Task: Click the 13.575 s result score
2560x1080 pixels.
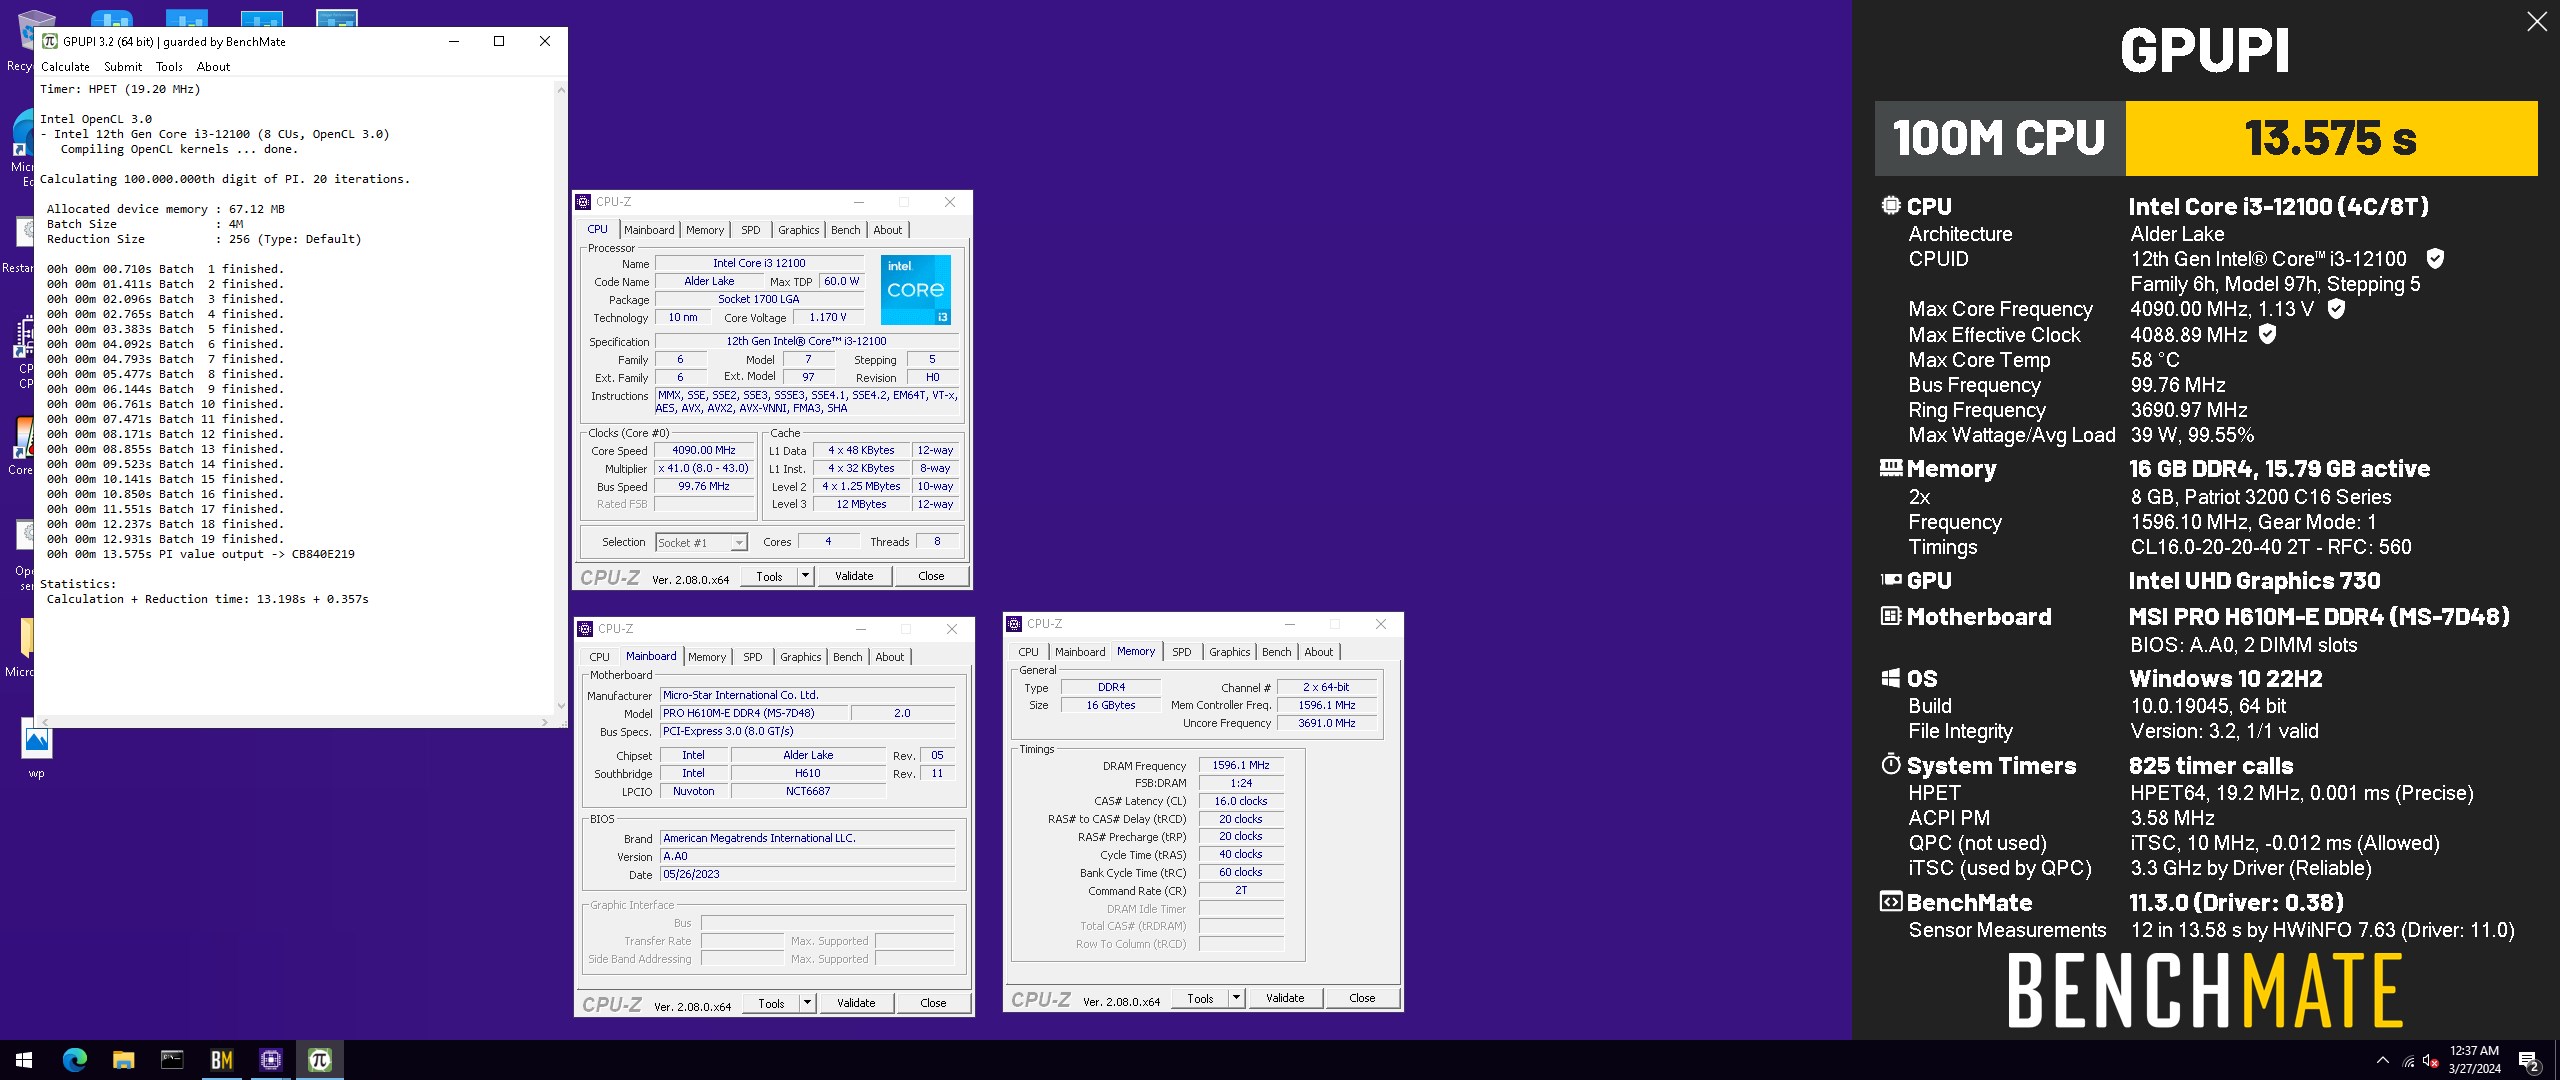Action: [x=2331, y=138]
